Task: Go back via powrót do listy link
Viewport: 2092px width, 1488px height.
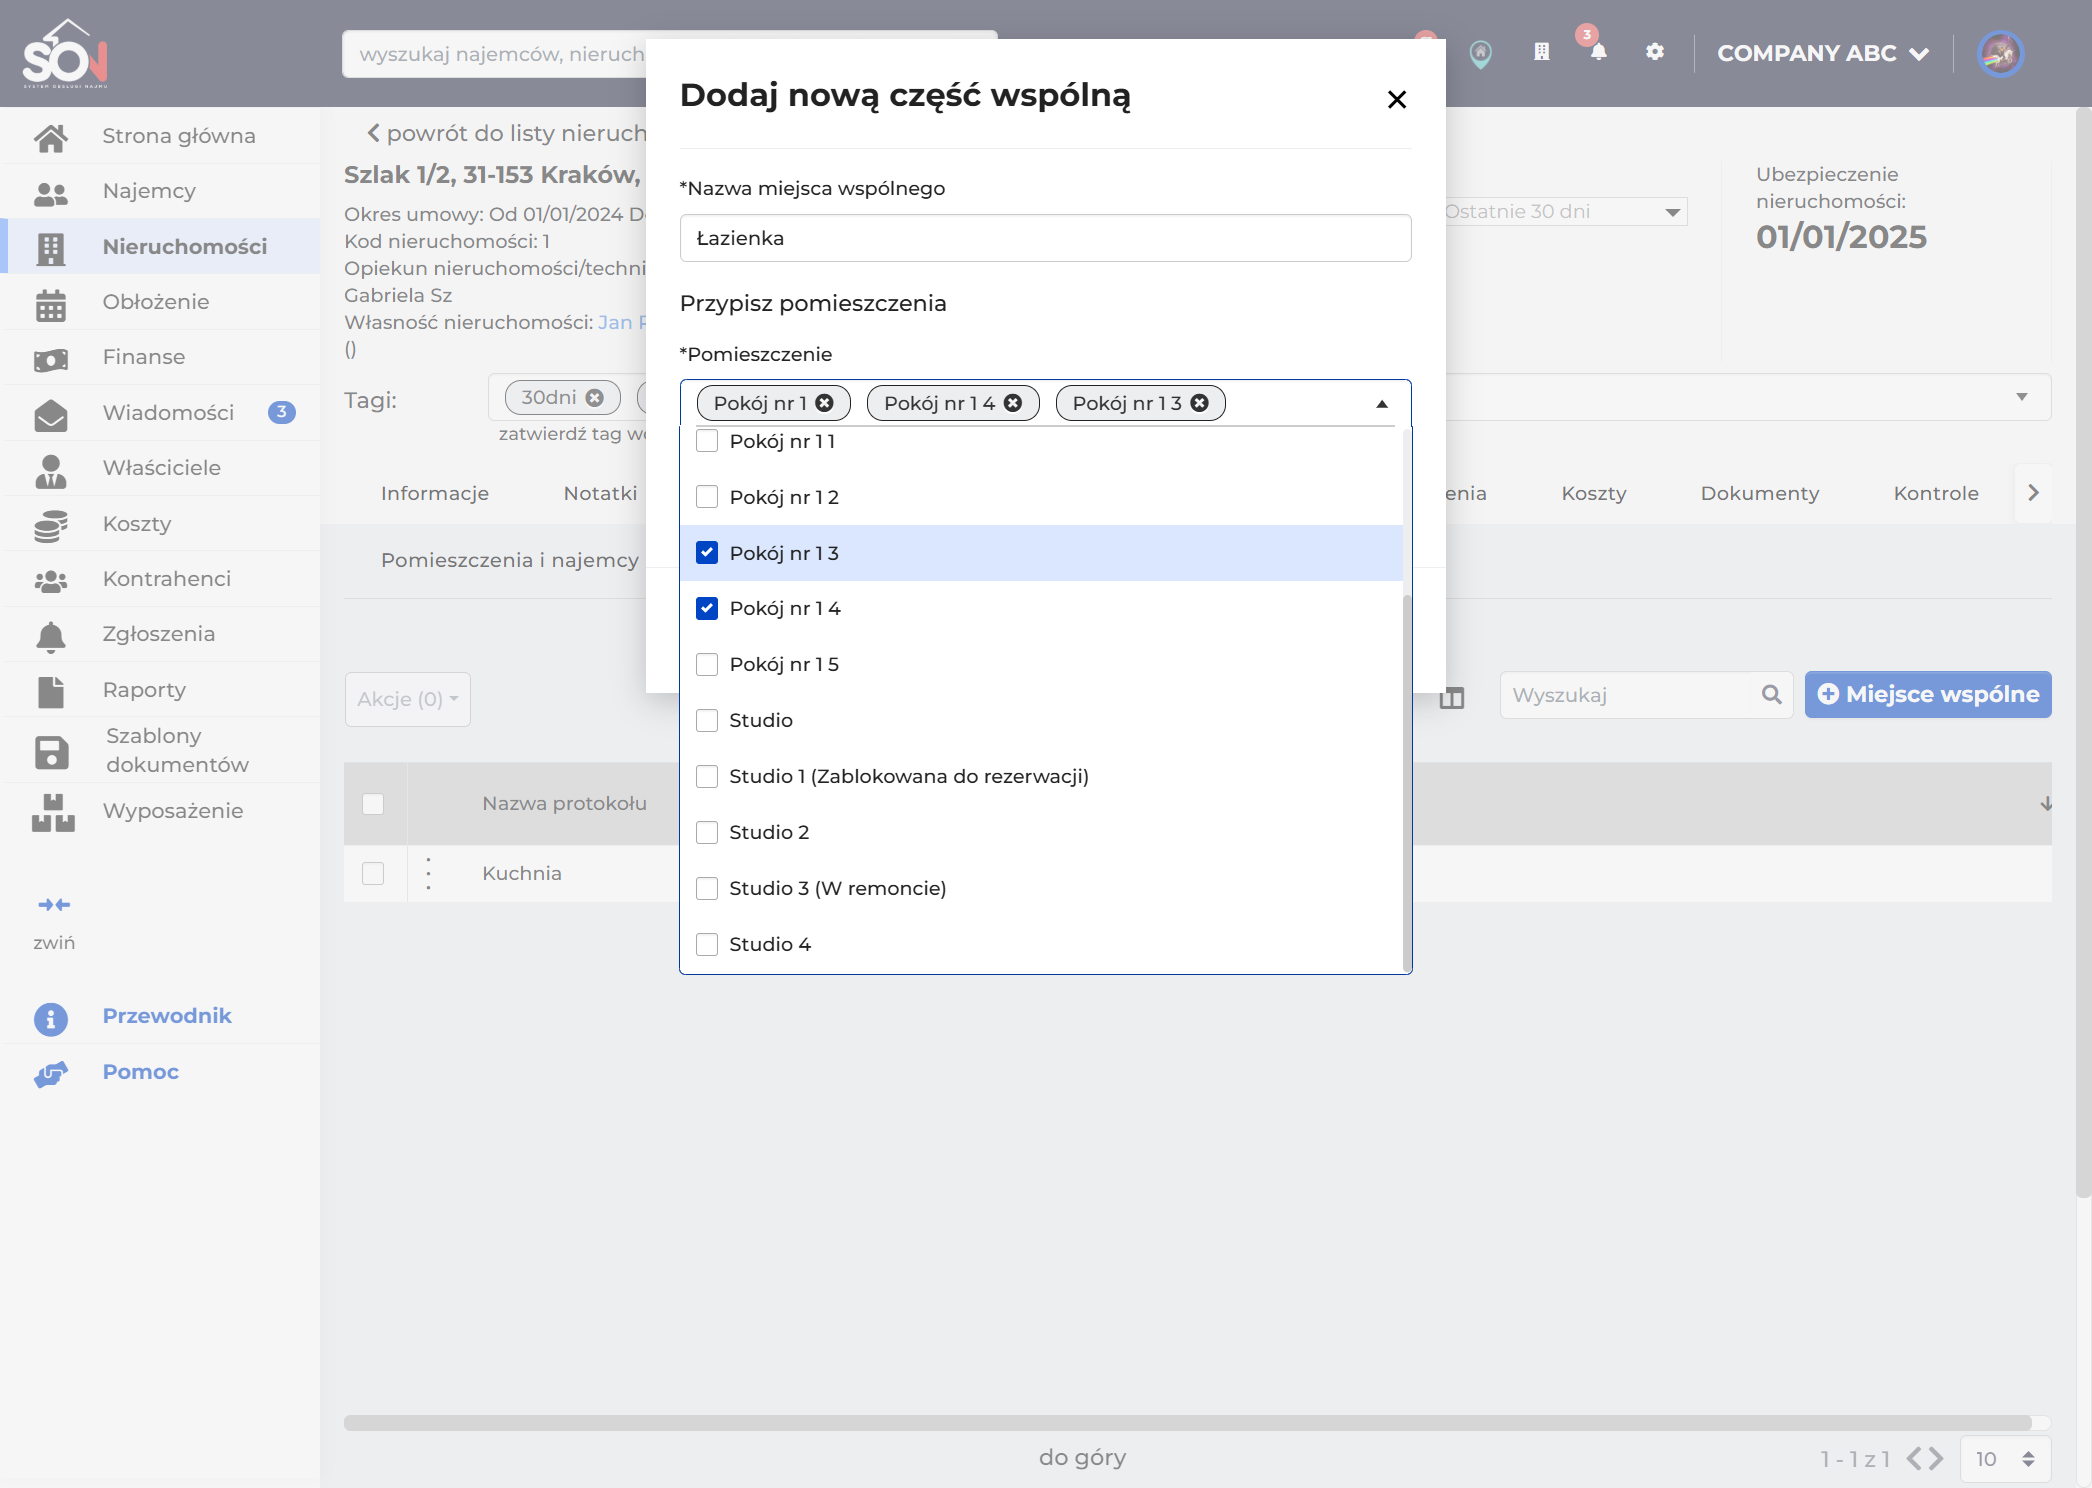Action: 507,134
